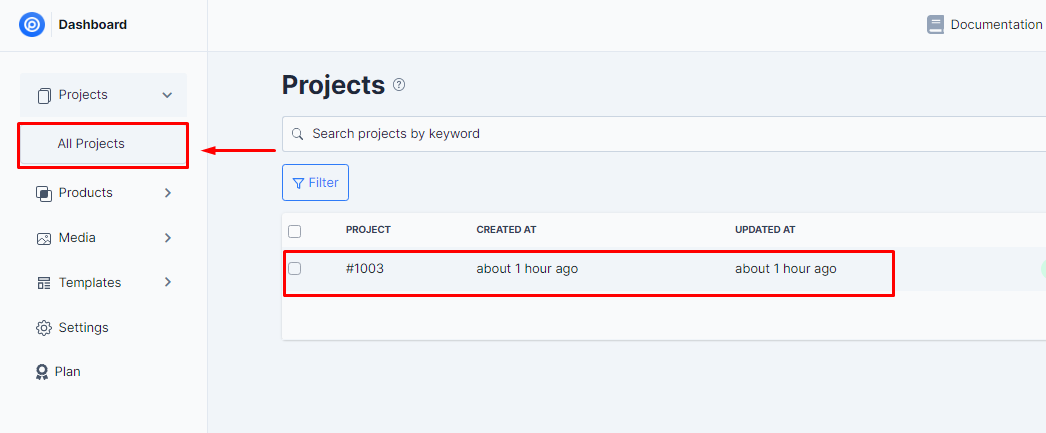This screenshot has height=433, width=1046.
Task: Click the CREATED AT column header
Action: coord(506,230)
